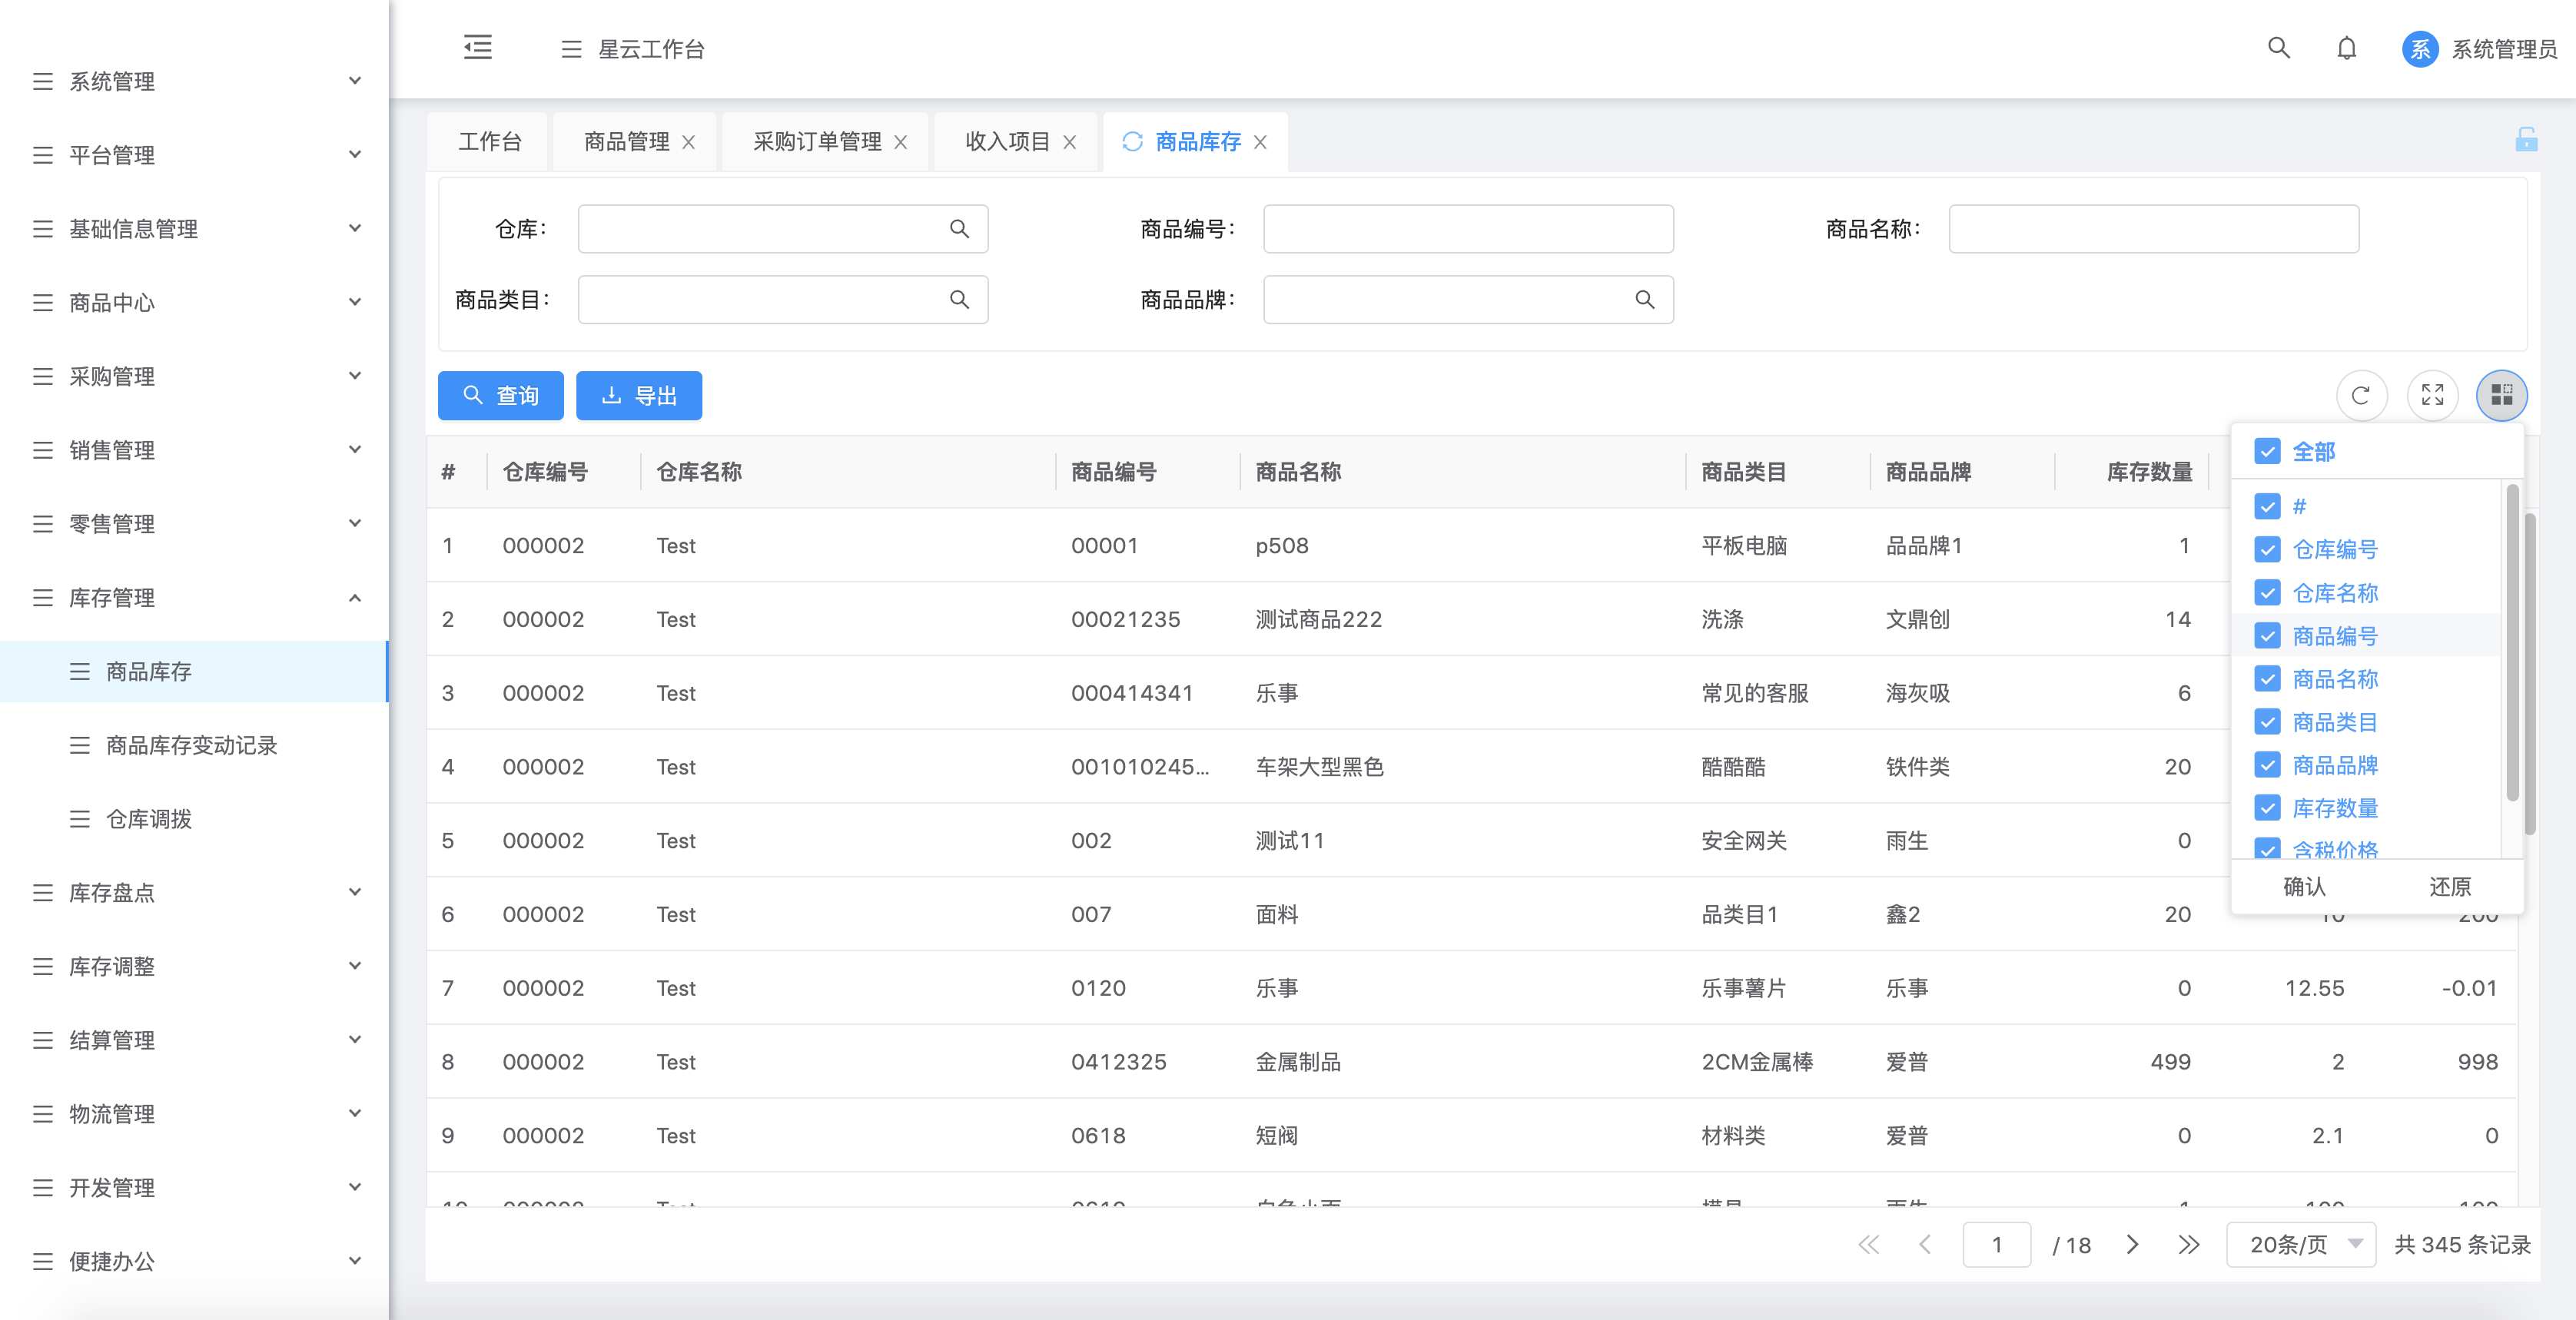Focus the 商品名称 input field
Viewport: 2576px width, 1320px height.
tap(2153, 229)
